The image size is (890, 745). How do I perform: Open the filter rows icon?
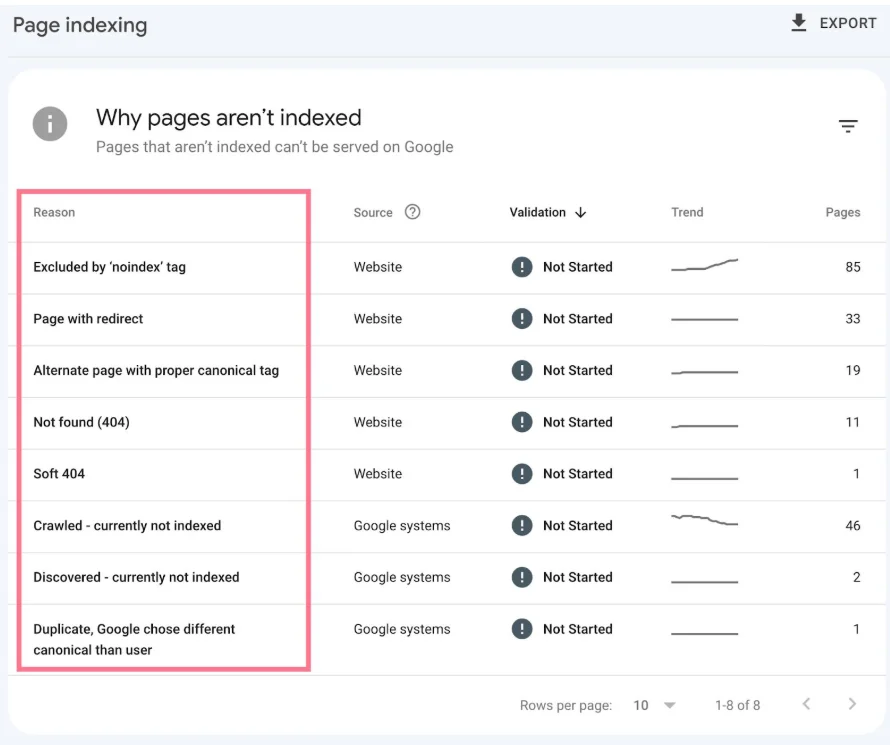point(848,126)
